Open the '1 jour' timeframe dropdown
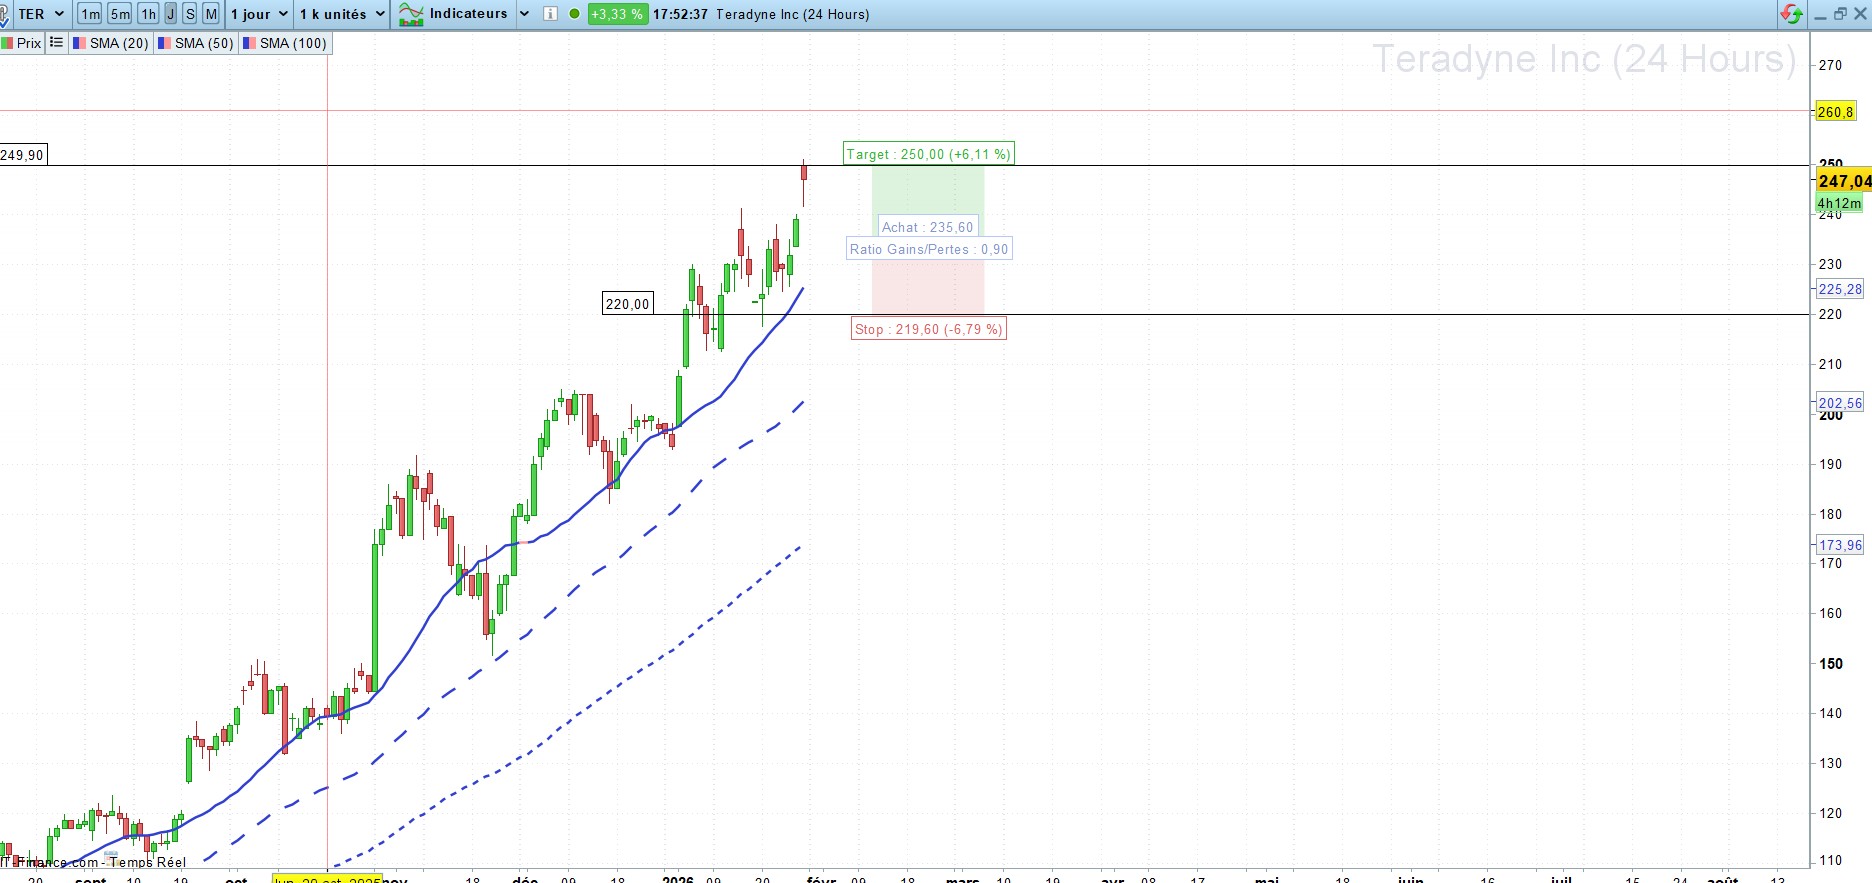 pos(259,14)
